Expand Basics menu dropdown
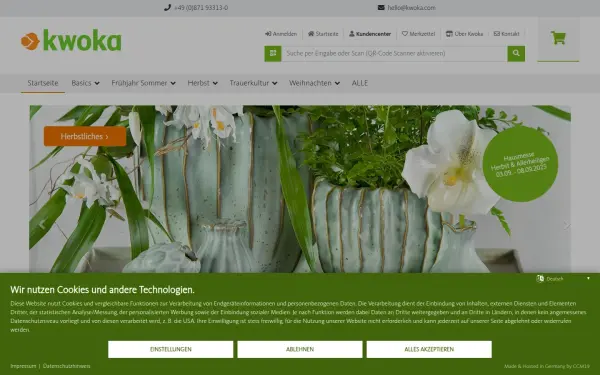Screen dimensions: 600x375 [85, 83]
